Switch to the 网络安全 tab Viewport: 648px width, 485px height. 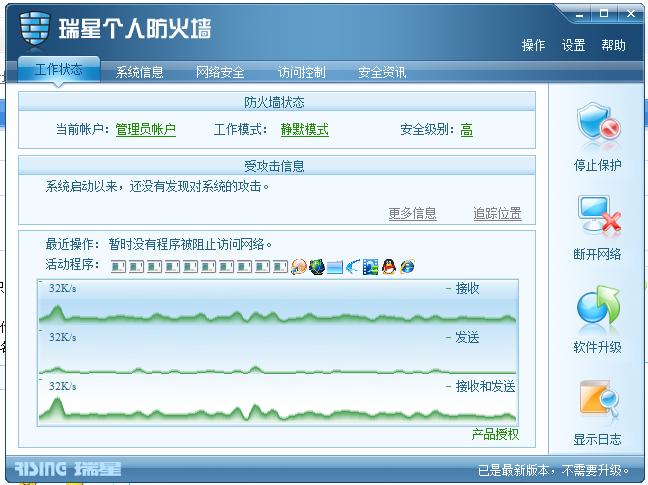220,72
